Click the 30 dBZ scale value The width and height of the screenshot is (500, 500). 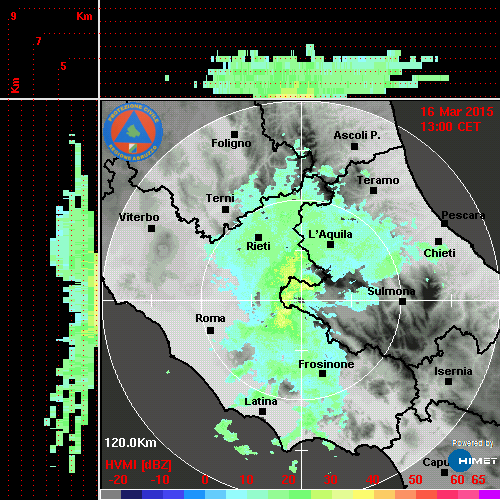(x=331, y=480)
